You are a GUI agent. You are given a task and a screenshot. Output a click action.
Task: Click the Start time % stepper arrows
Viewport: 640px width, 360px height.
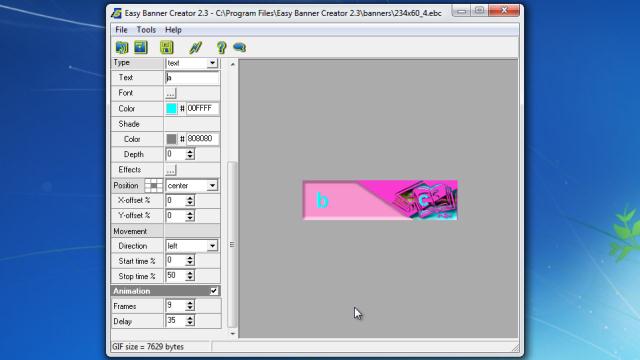190,261
